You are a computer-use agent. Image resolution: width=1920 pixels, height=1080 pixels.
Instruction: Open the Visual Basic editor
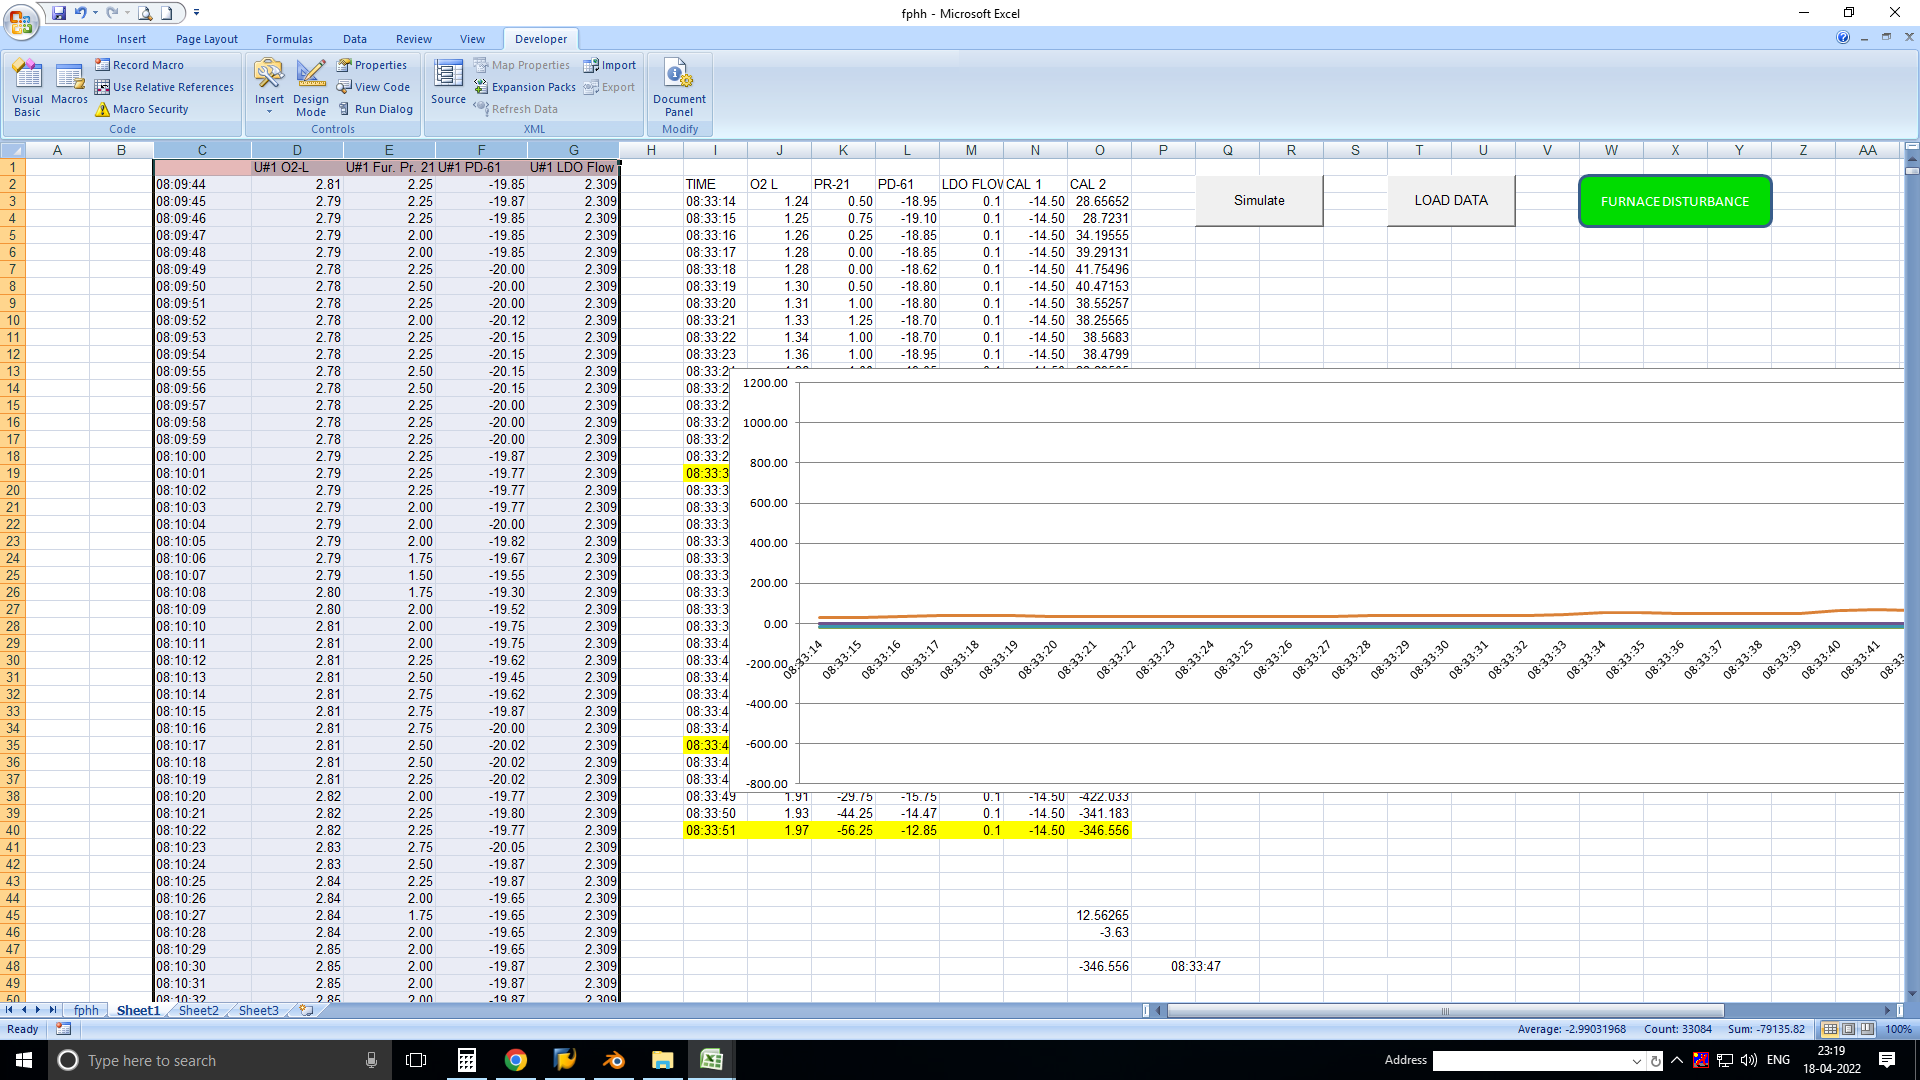click(27, 88)
